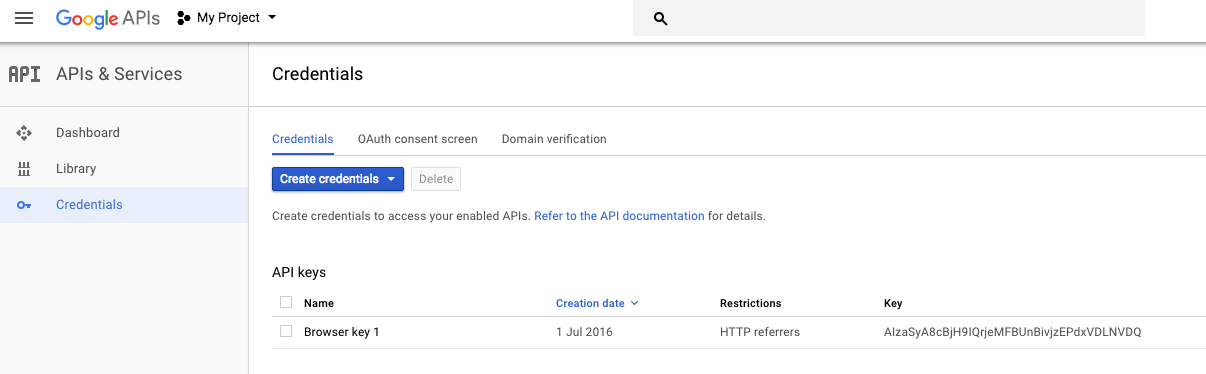Click the Google APIs logo
This screenshot has height=374, width=1206.
[x=107, y=18]
